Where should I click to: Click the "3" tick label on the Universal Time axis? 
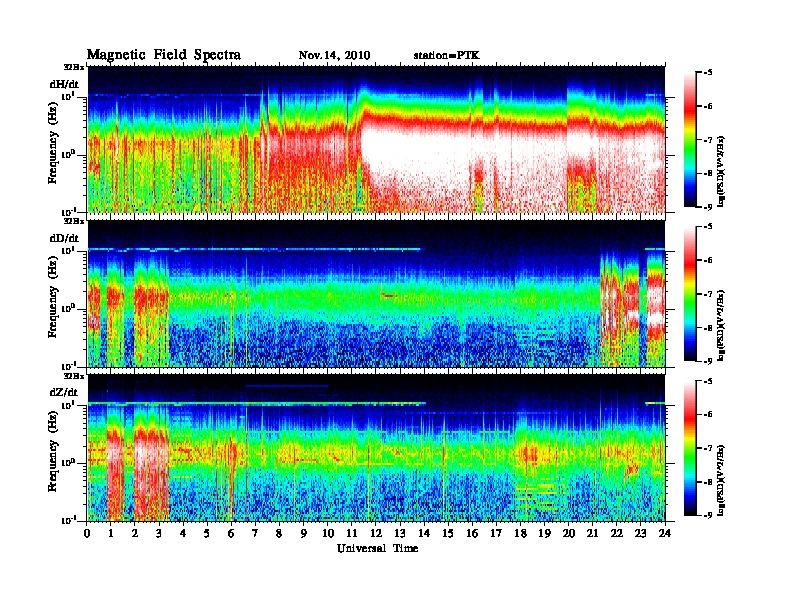[x=159, y=534]
